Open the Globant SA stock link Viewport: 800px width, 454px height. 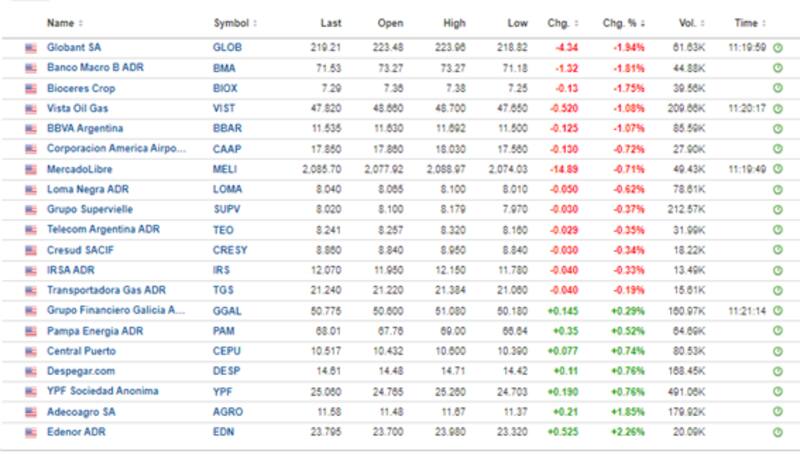[74, 47]
